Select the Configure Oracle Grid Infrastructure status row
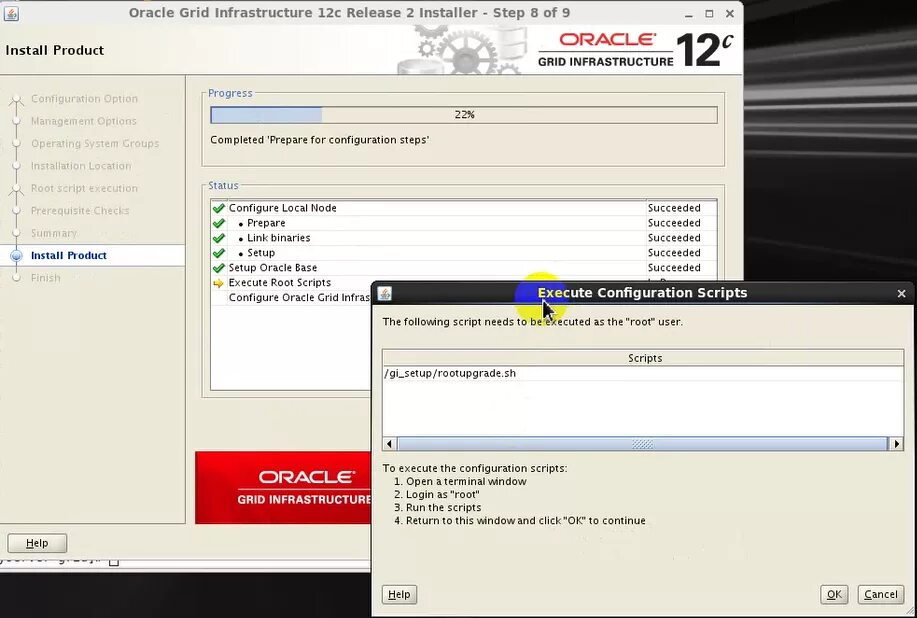 [x=291, y=298]
